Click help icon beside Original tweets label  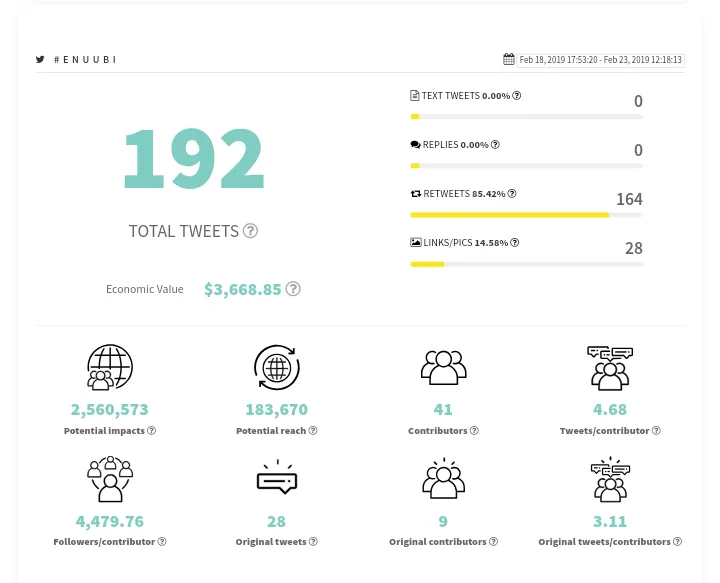[x=313, y=542]
